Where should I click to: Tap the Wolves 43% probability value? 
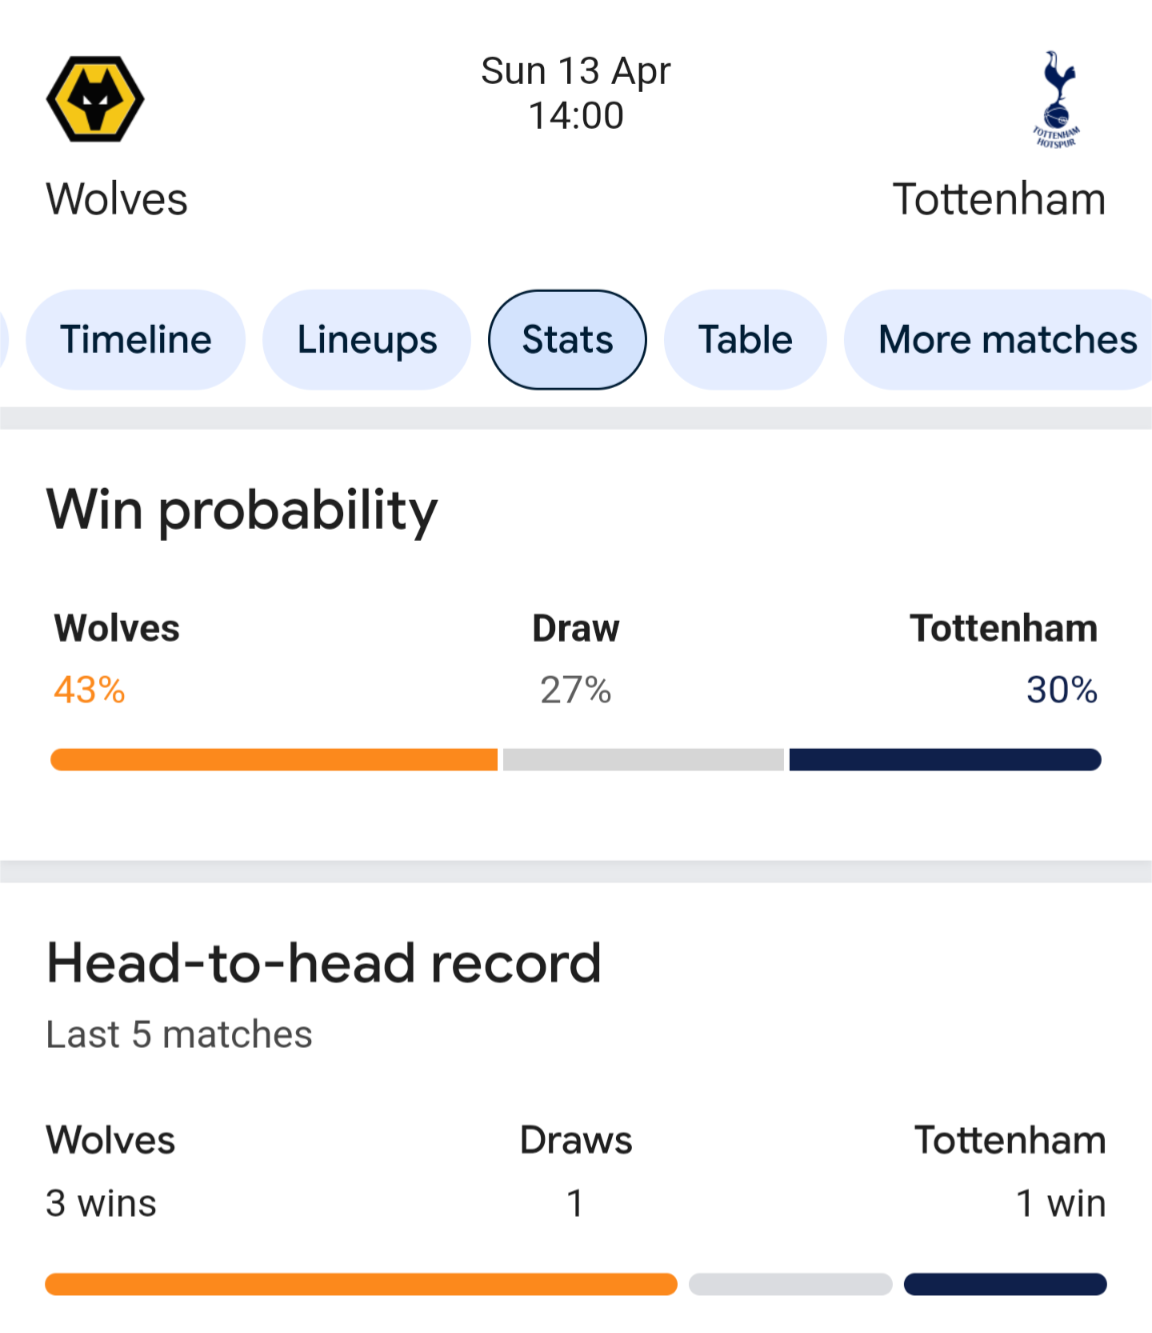[89, 690]
